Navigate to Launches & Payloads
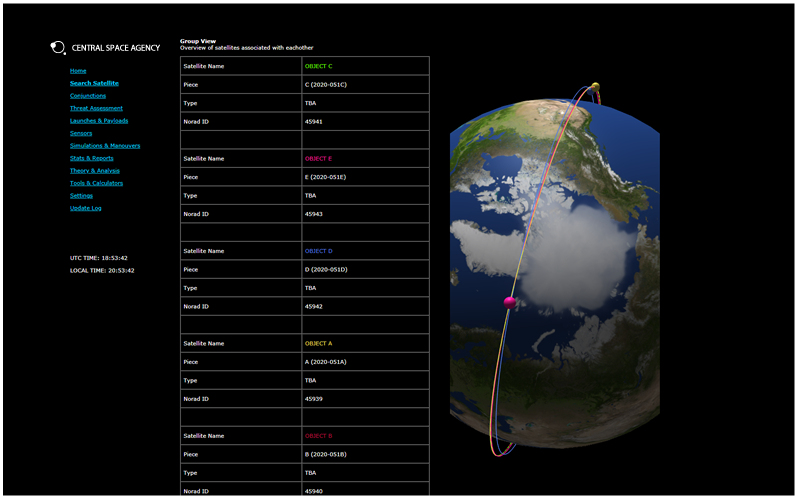Image resolution: width=800 pixels, height=500 pixels. point(99,121)
